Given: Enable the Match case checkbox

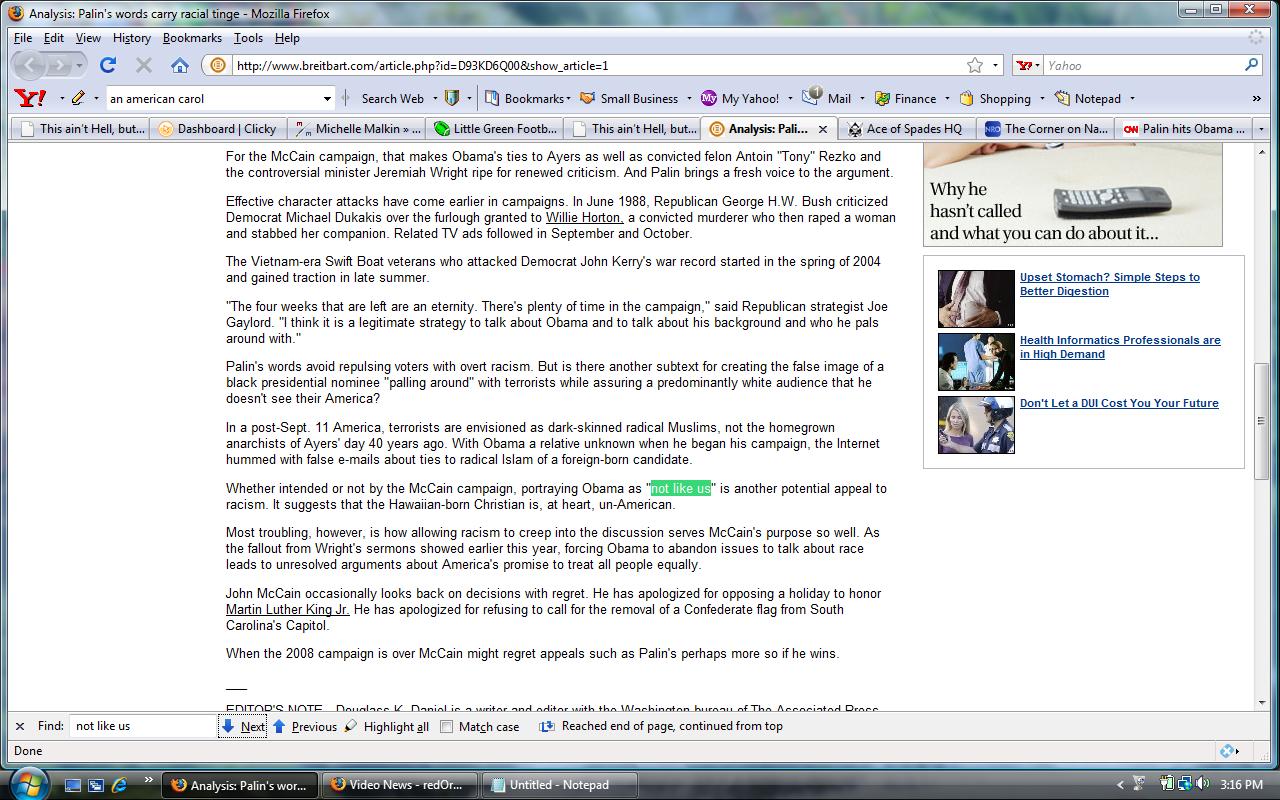Looking at the screenshot, I should click(x=447, y=727).
